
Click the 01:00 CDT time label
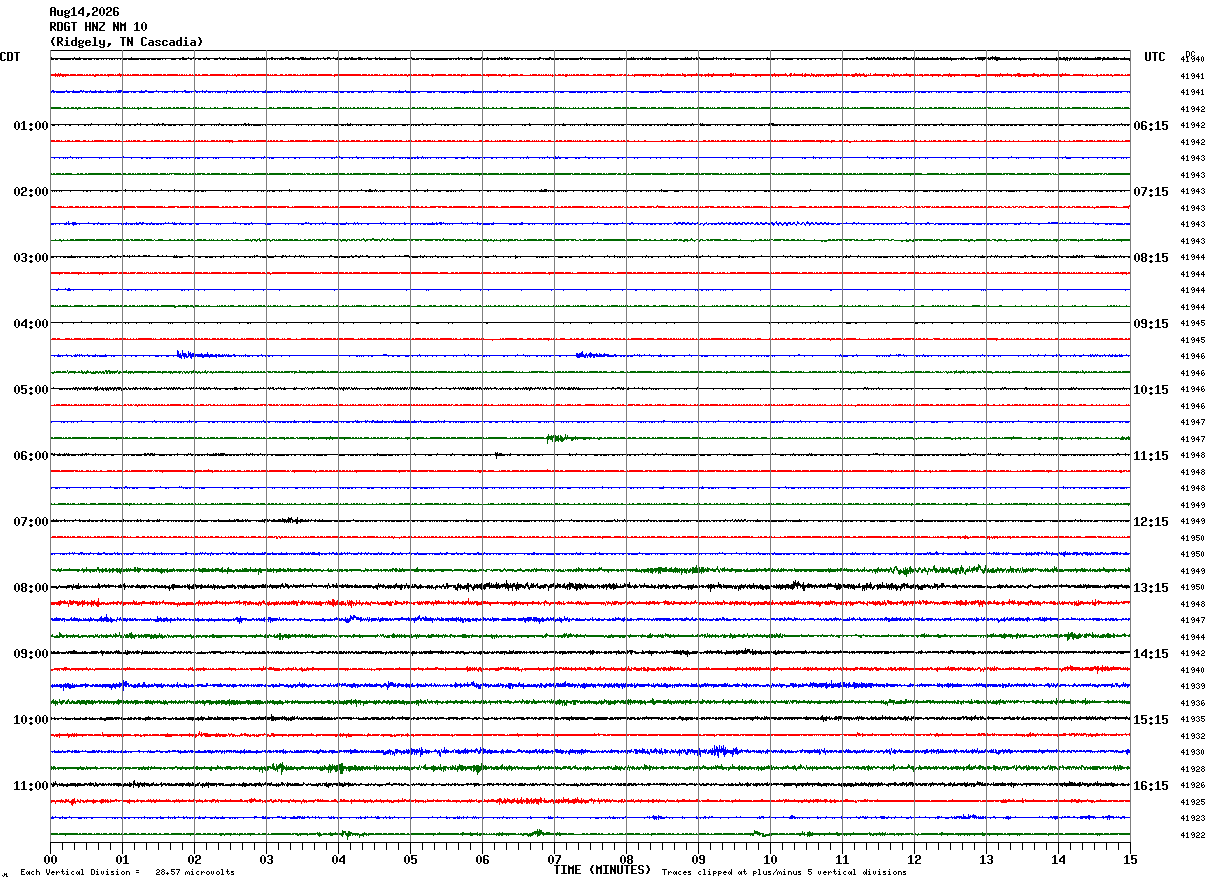tap(30, 126)
